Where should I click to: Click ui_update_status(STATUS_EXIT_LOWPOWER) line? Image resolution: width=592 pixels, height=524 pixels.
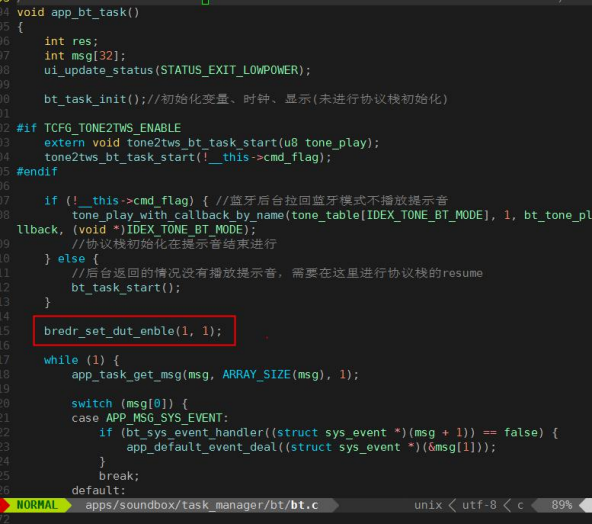click(x=177, y=70)
